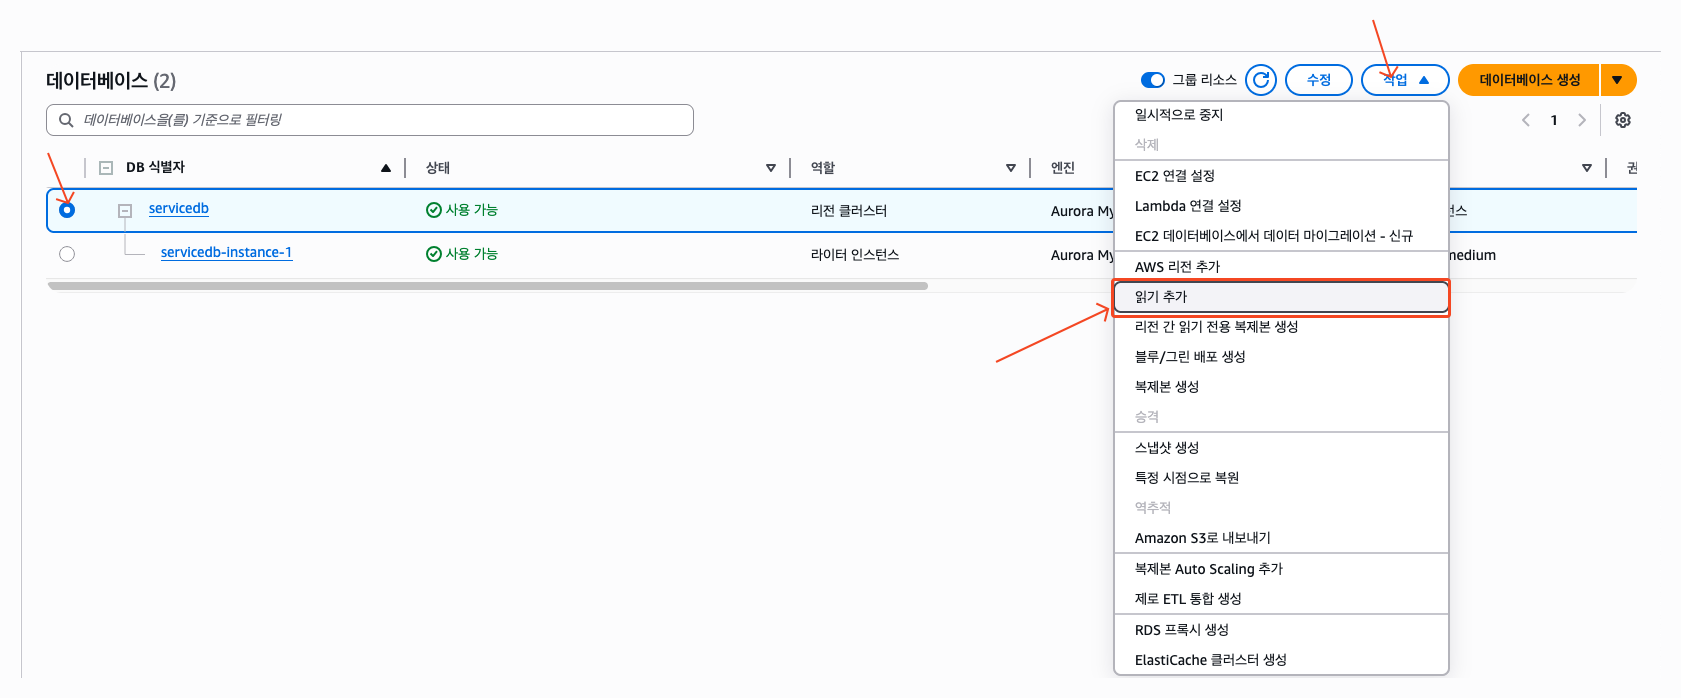This screenshot has height=698, width=1681.
Task: Click 상태 column sort arrow
Action: click(770, 168)
